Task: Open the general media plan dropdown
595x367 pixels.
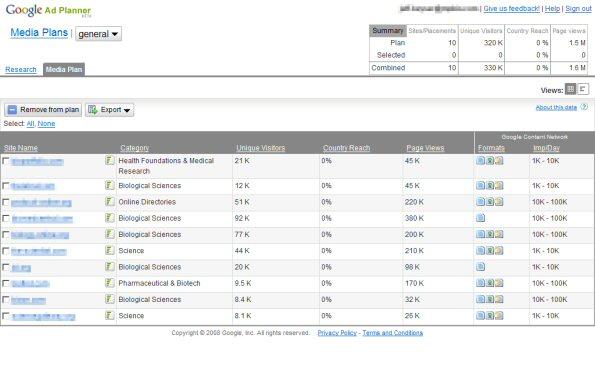Action: click(x=98, y=34)
